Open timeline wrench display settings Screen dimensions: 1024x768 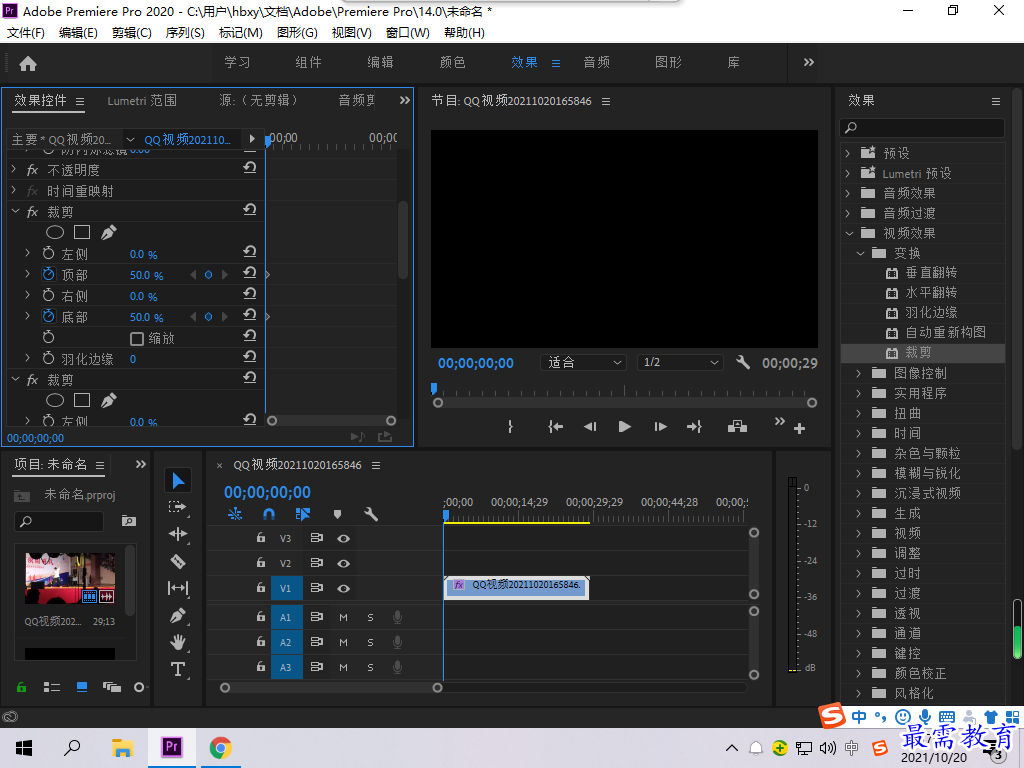(371, 515)
